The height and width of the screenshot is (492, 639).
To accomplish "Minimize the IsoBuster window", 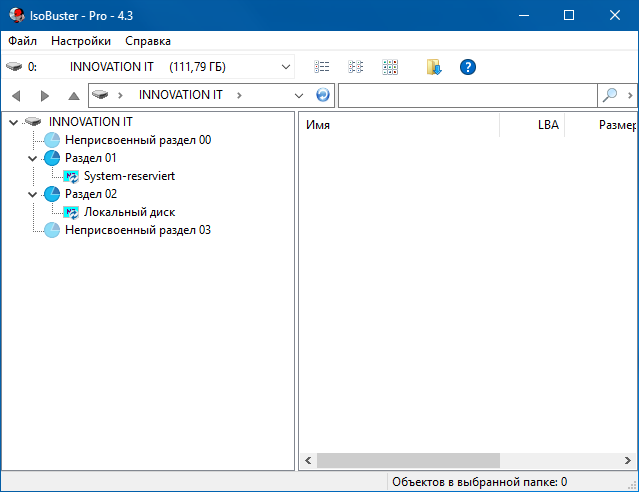I will (524, 15).
